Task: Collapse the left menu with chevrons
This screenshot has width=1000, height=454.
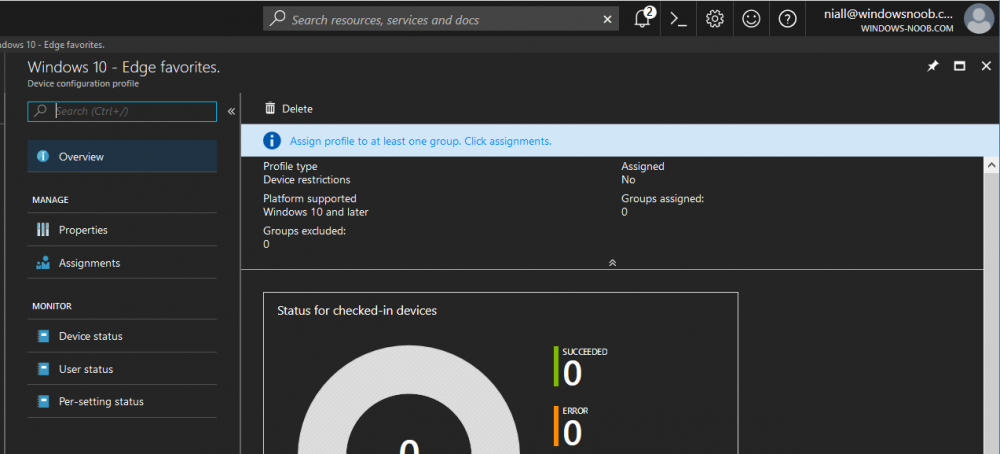Action: [x=232, y=112]
